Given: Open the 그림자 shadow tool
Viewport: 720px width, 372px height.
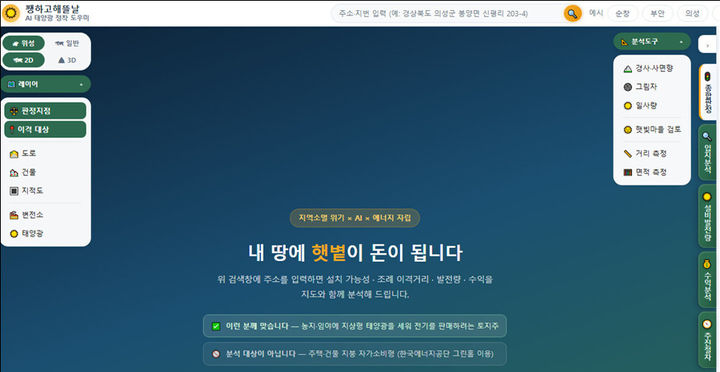Looking at the screenshot, I should pyautogui.click(x=652, y=86).
